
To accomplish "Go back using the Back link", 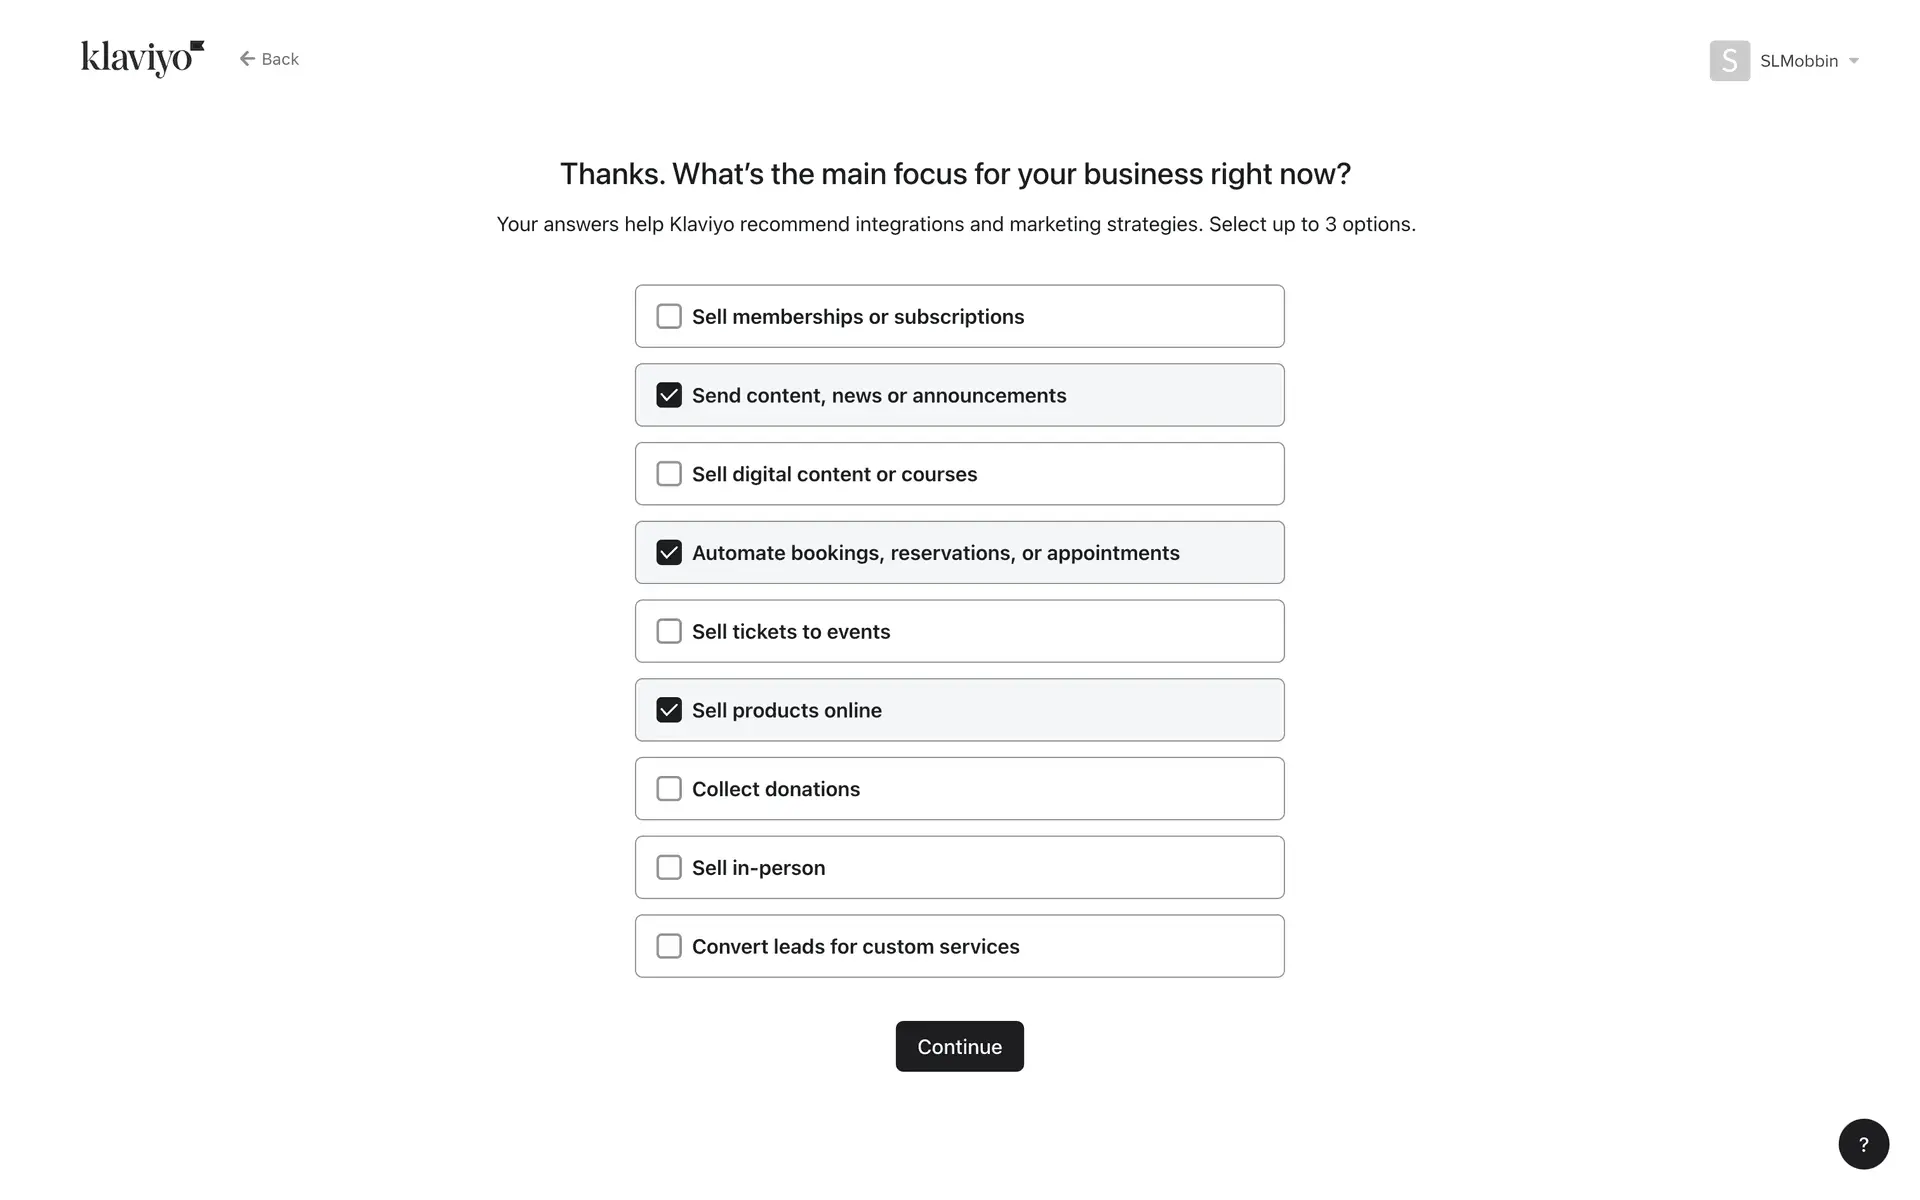I will [280, 59].
